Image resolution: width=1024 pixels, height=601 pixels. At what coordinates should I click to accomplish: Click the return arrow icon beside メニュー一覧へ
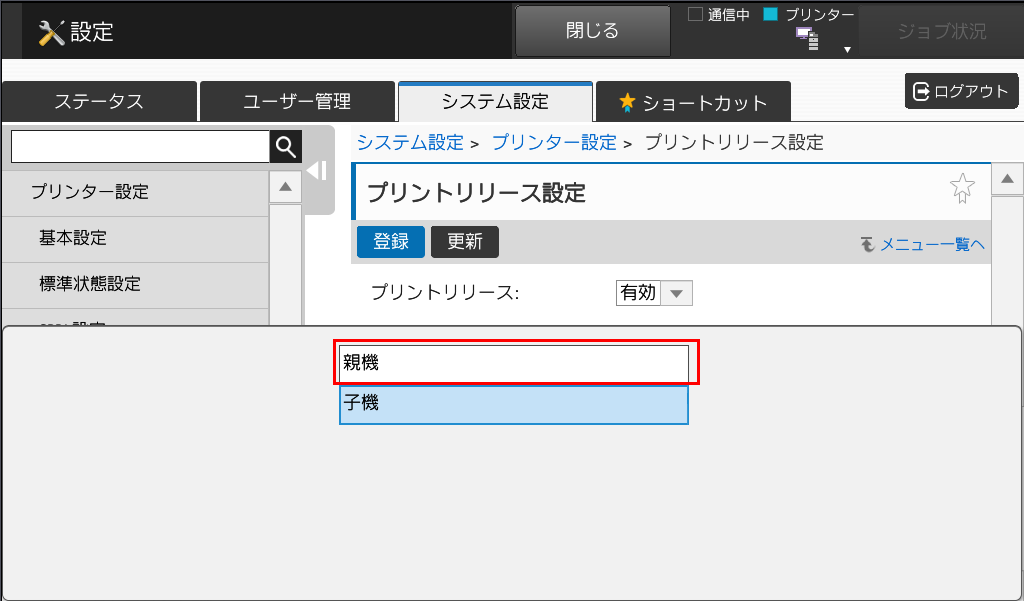pyautogui.click(x=867, y=244)
